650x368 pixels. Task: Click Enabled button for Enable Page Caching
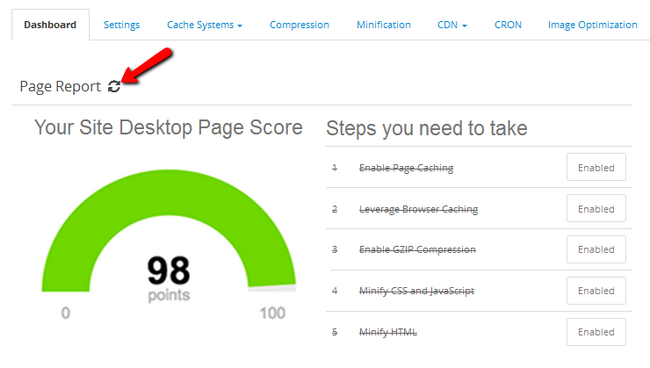tap(596, 167)
